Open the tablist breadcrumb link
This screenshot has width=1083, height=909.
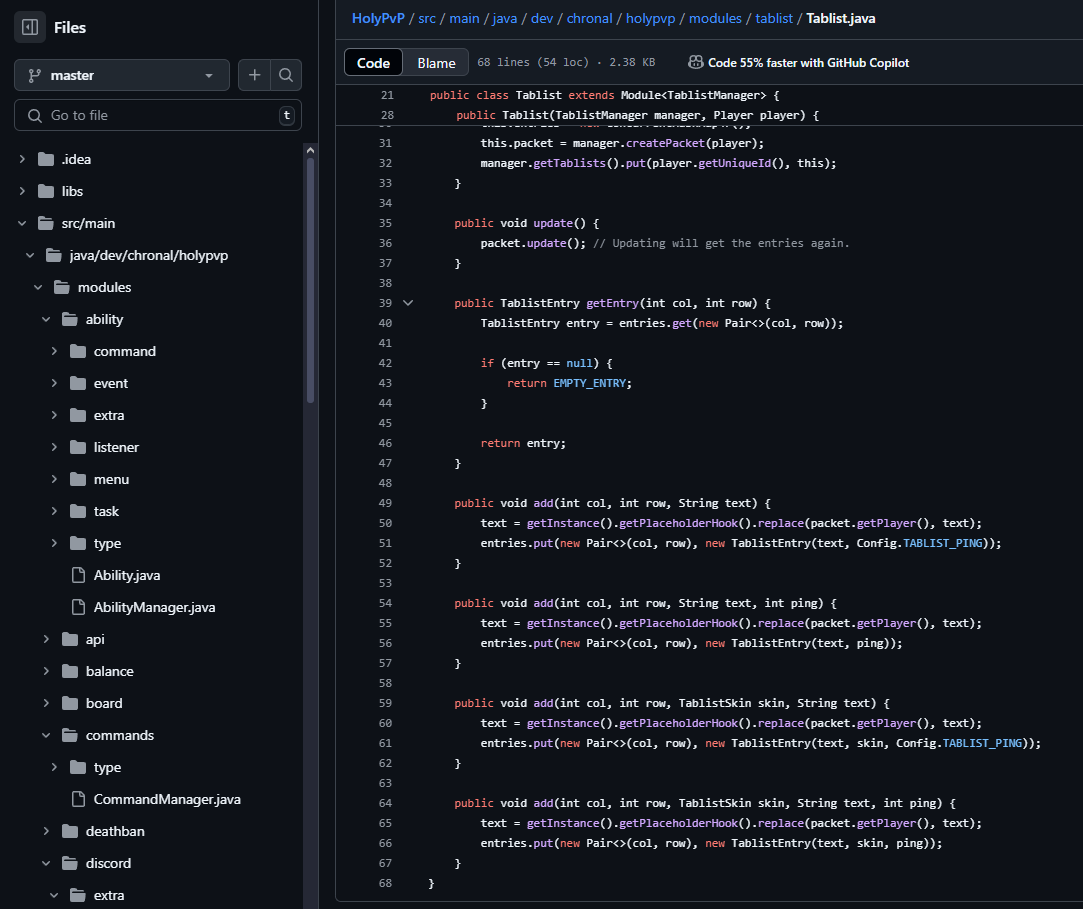click(774, 19)
